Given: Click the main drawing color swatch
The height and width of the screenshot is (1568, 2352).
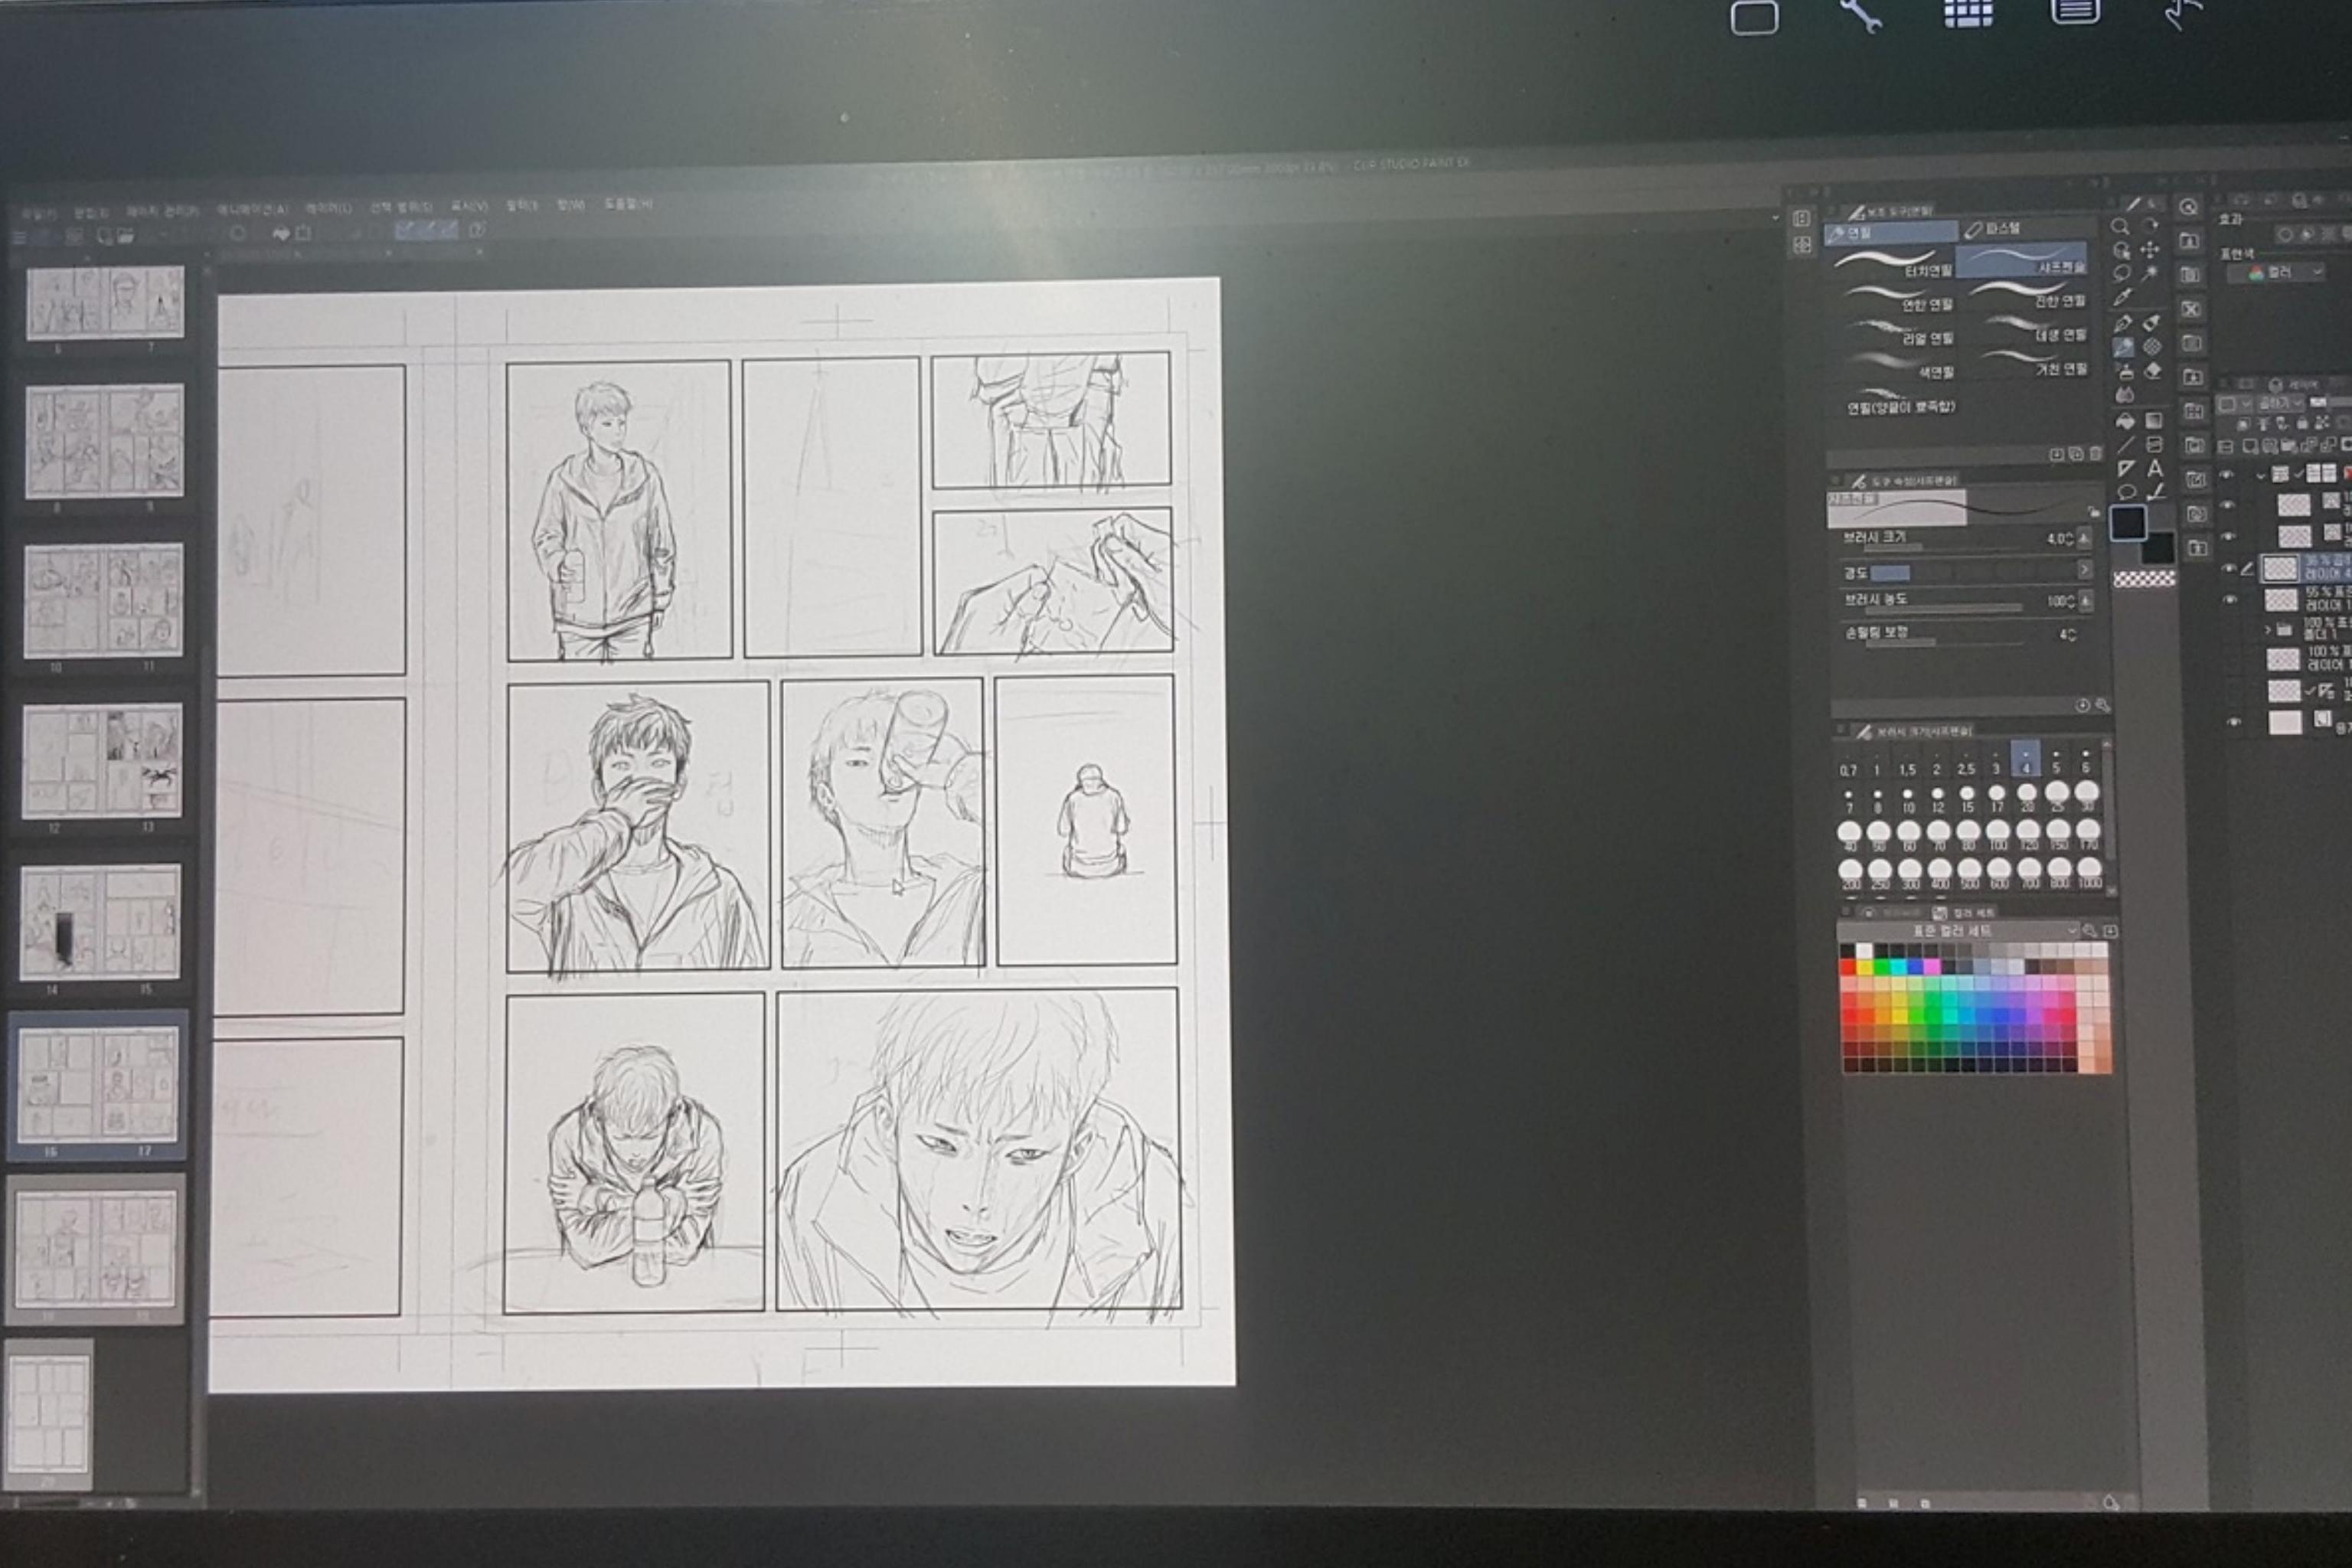Looking at the screenshot, I should click(2128, 522).
